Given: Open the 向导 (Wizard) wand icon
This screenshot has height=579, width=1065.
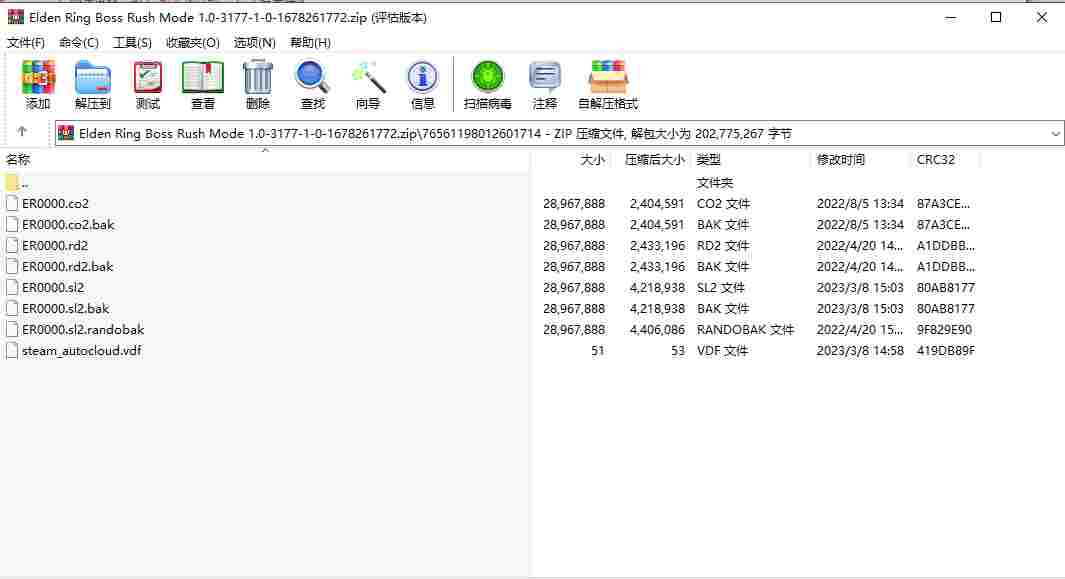Looking at the screenshot, I should pyautogui.click(x=368, y=77).
